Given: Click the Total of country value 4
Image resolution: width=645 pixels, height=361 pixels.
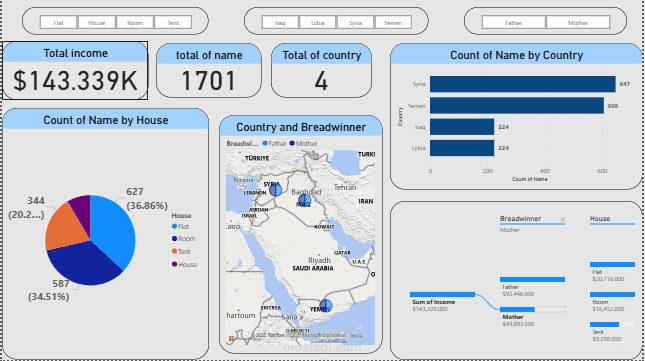Looking at the screenshot, I should point(321,81).
